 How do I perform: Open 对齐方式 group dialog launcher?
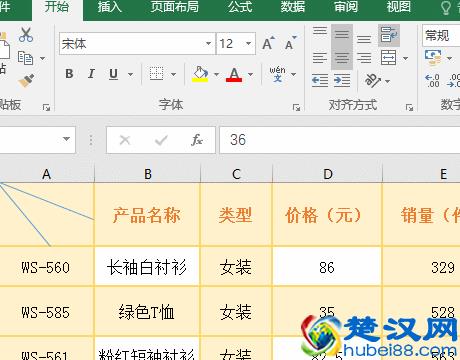tap(409, 107)
